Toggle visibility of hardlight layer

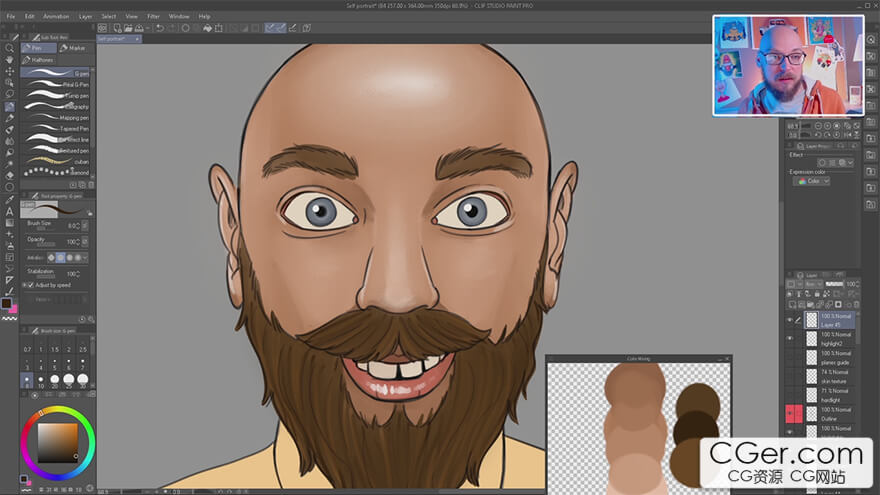[790, 395]
